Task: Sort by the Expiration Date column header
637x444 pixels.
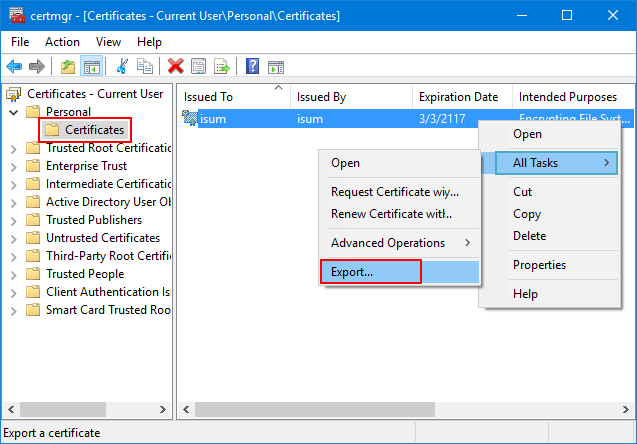Action: (x=458, y=97)
